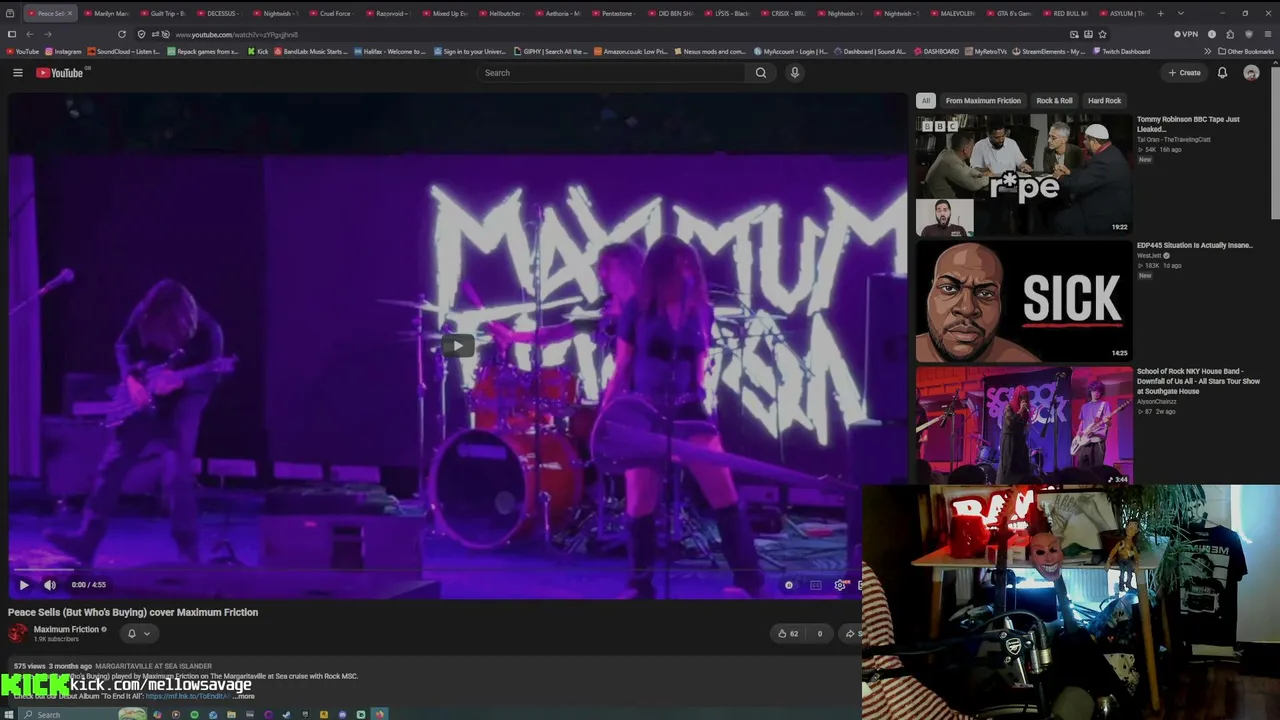Like the video with thumbs up
Viewport: 1280px width, 720px height.
pos(788,633)
